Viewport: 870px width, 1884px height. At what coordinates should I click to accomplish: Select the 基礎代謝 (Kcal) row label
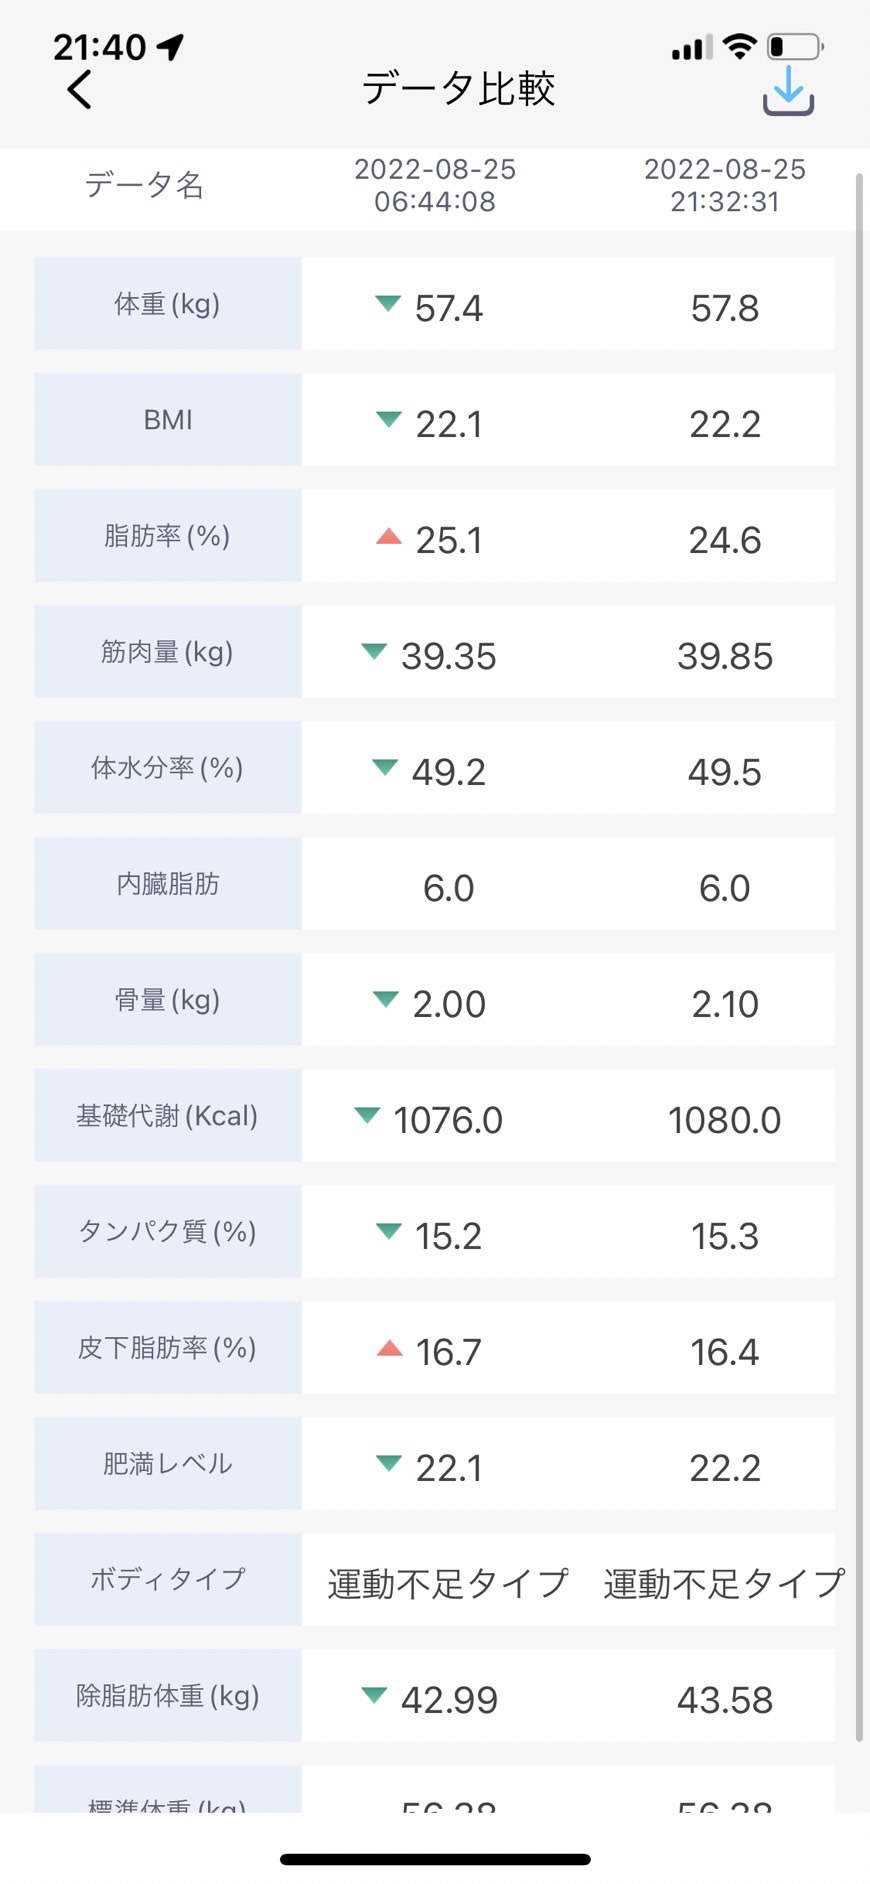[x=168, y=1115]
